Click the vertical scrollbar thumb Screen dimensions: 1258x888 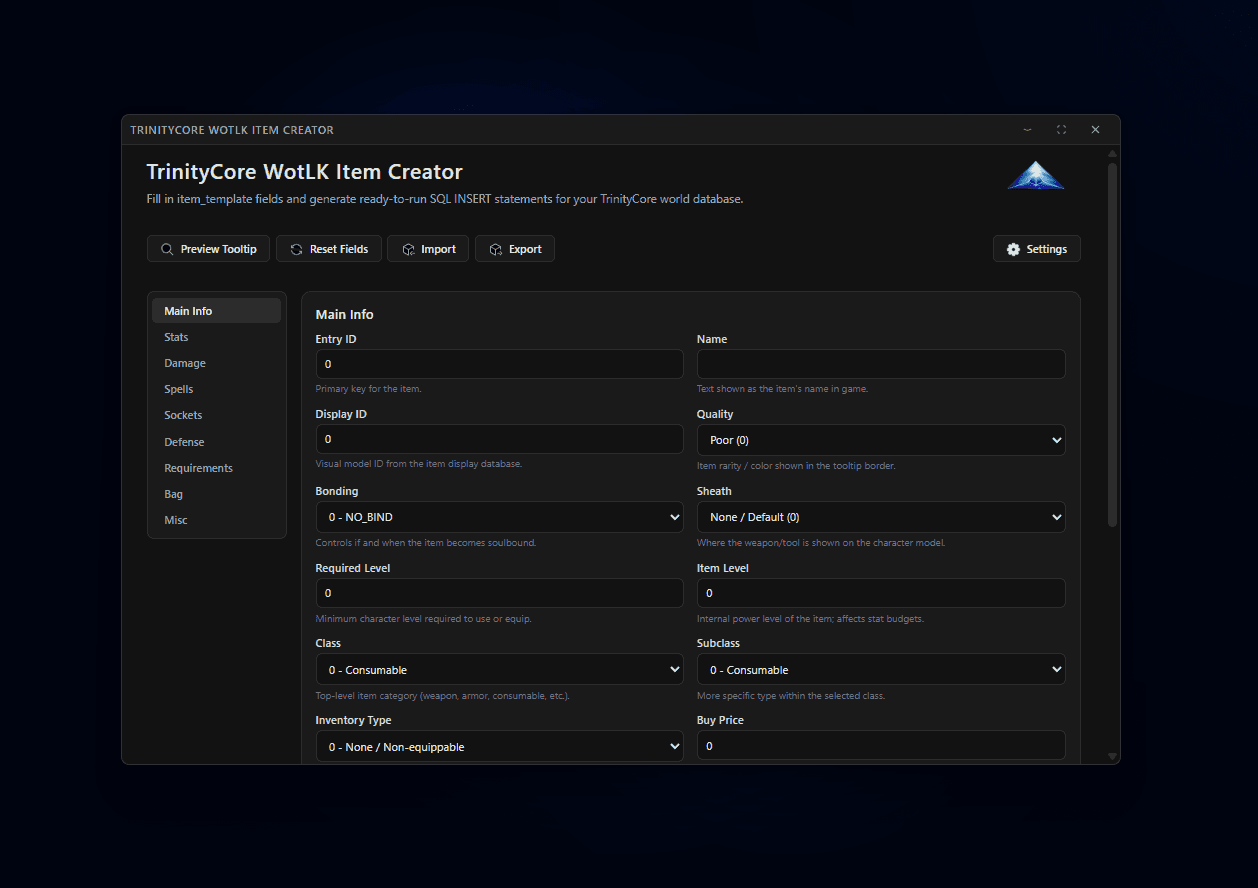click(x=1112, y=345)
